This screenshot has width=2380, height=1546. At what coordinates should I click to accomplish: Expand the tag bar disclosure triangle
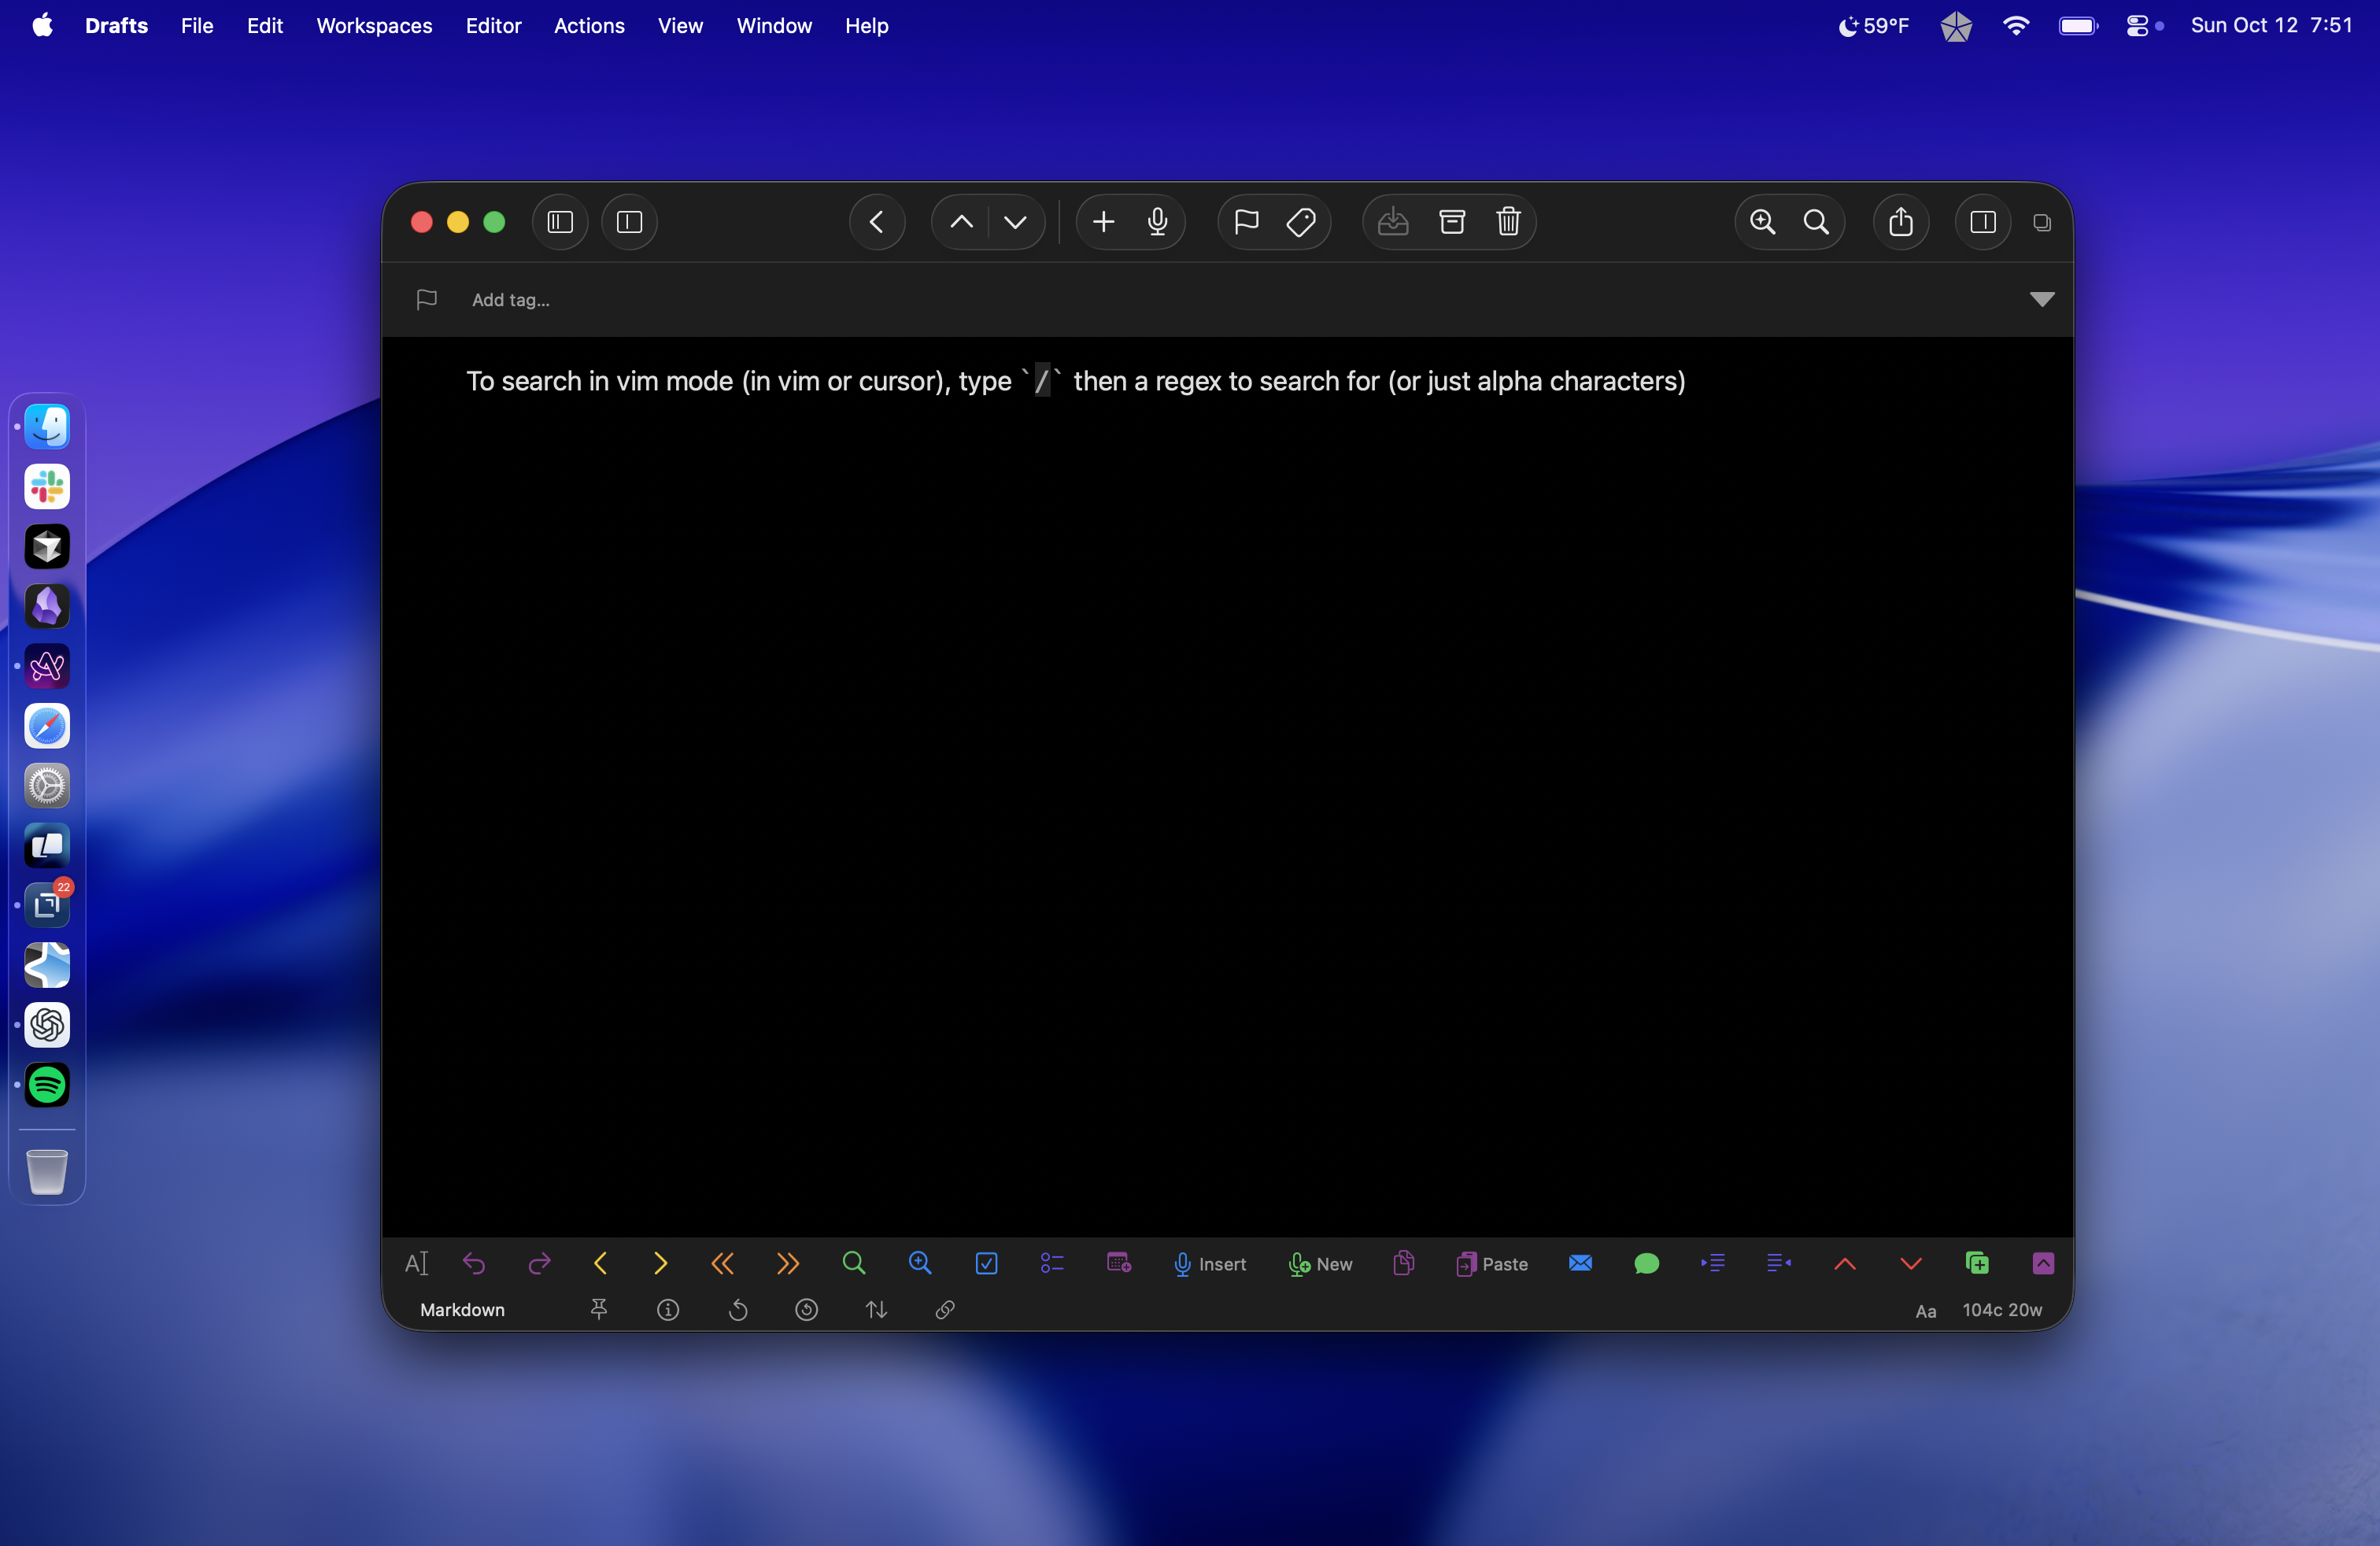(x=2041, y=299)
